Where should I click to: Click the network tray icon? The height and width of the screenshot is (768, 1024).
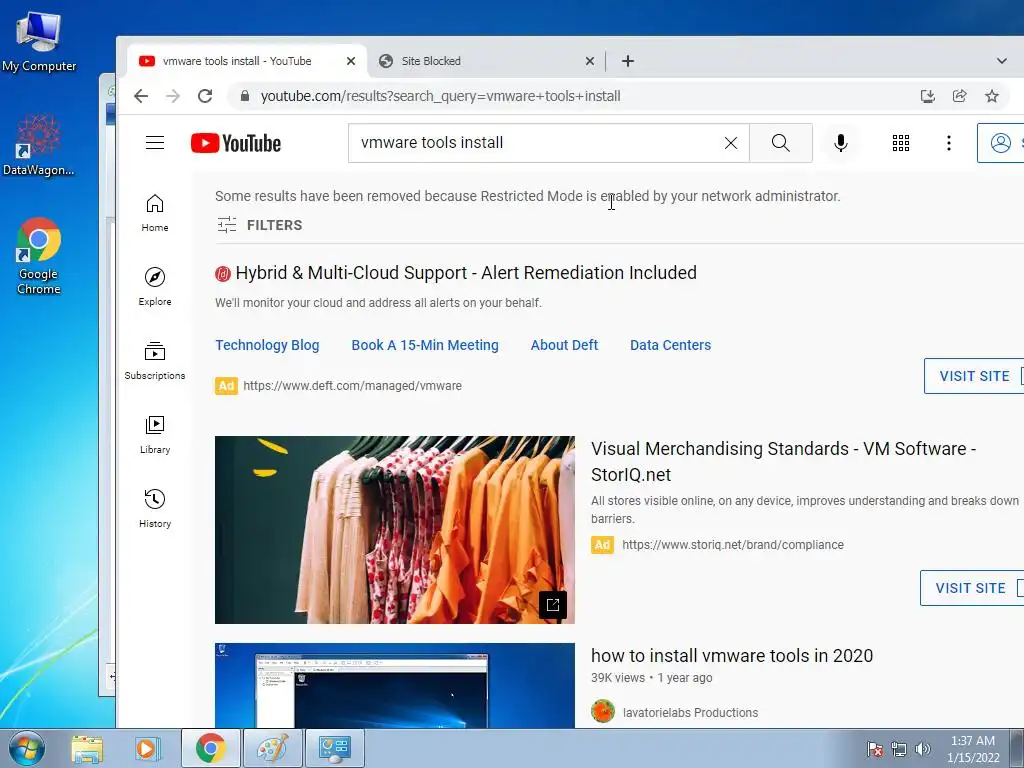point(899,749)
